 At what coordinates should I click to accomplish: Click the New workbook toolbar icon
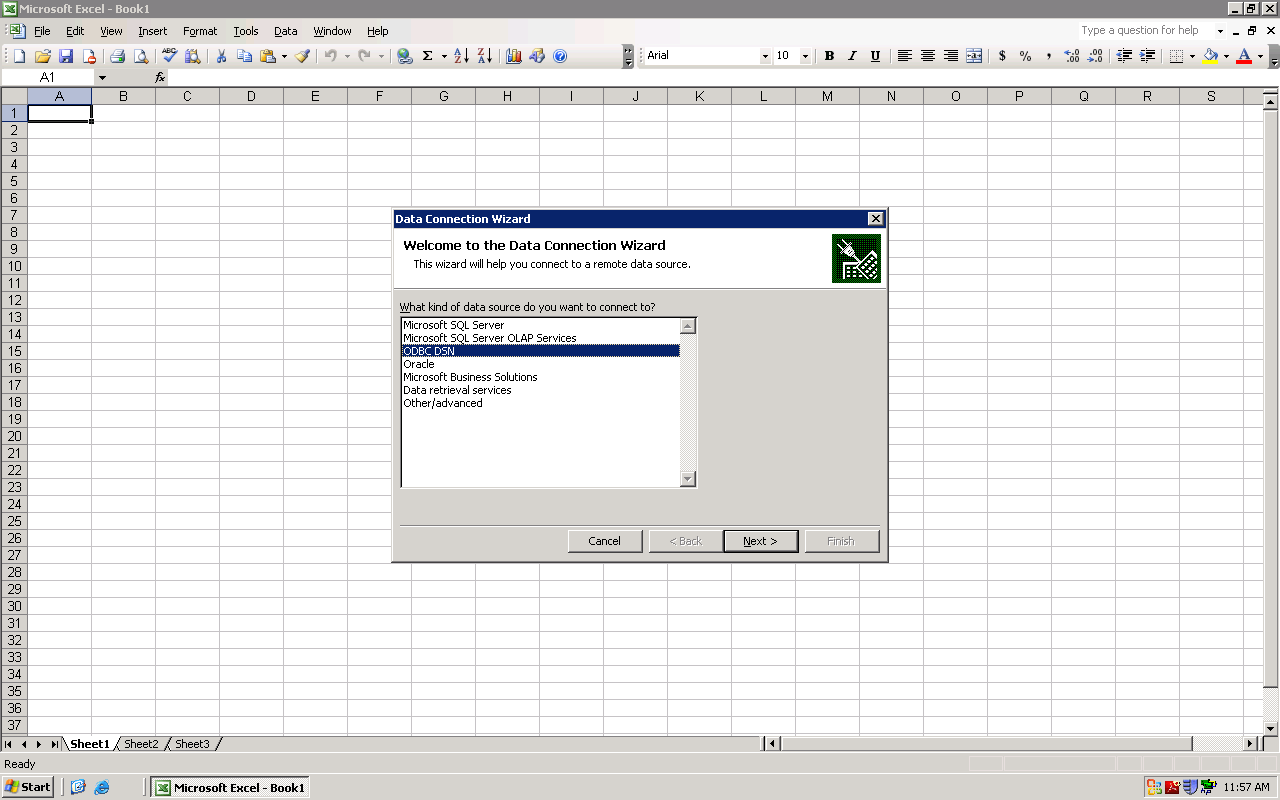pos(19,56)
